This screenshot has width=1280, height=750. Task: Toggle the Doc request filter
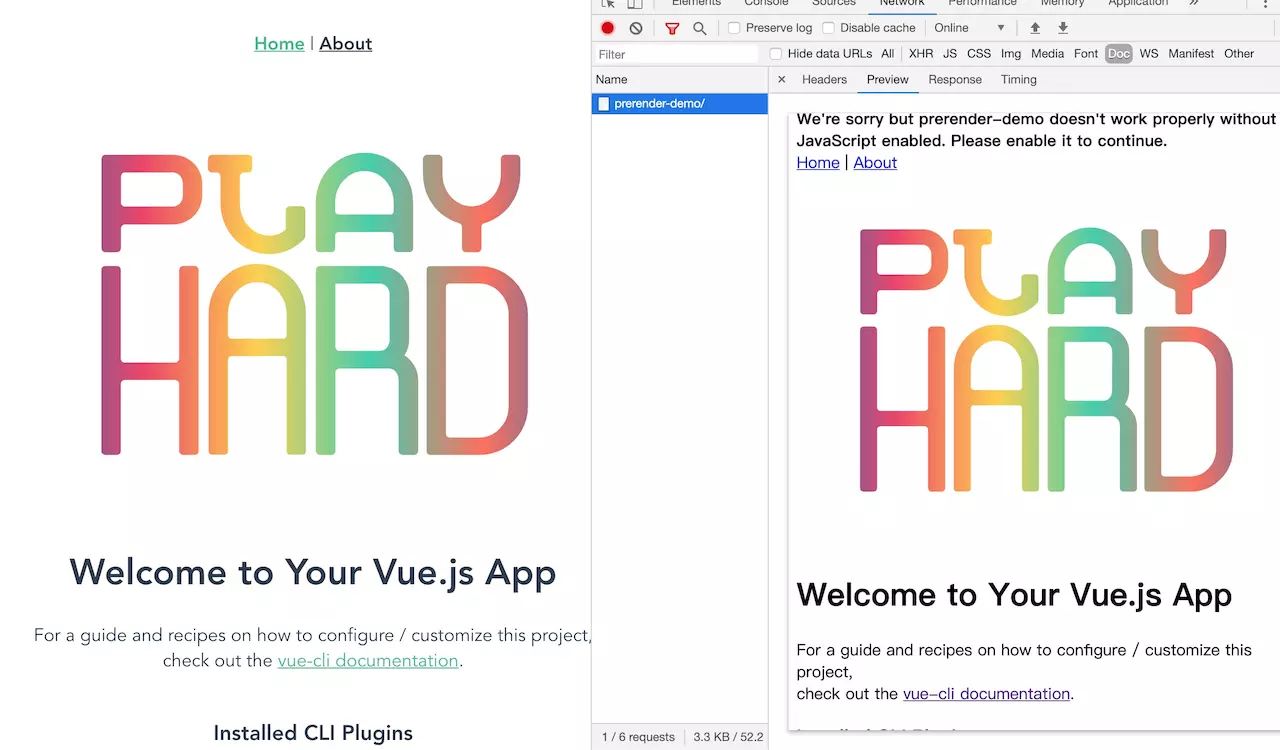point(1119,54)
